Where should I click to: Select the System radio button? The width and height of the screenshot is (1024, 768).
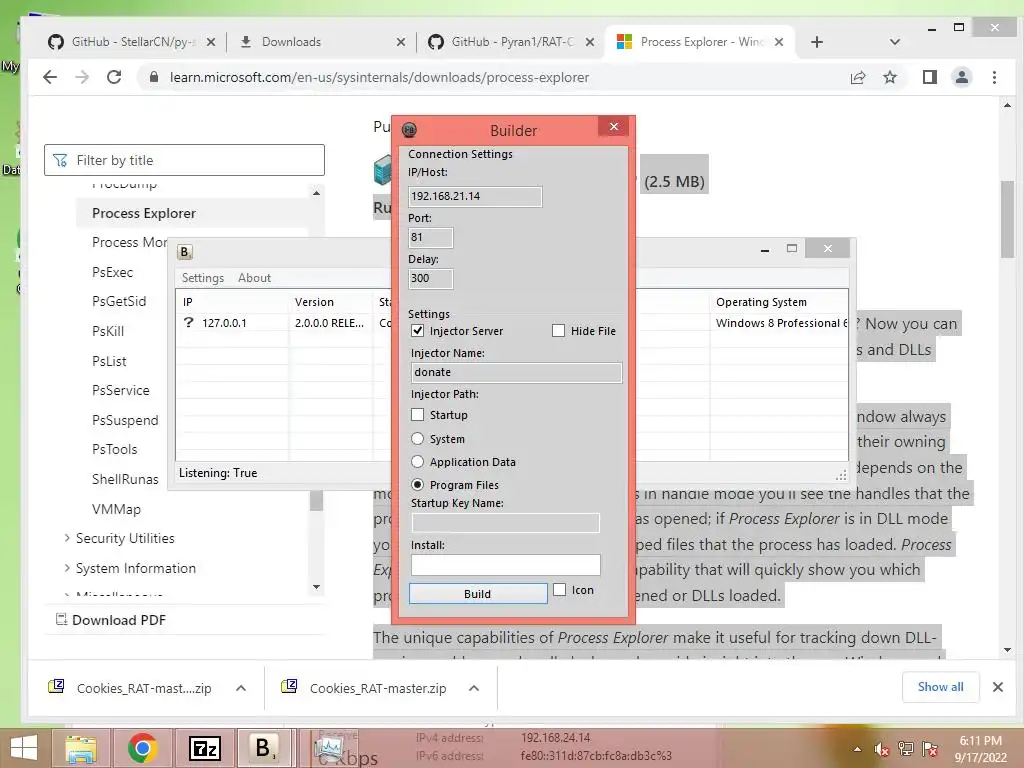click(417, 438)
